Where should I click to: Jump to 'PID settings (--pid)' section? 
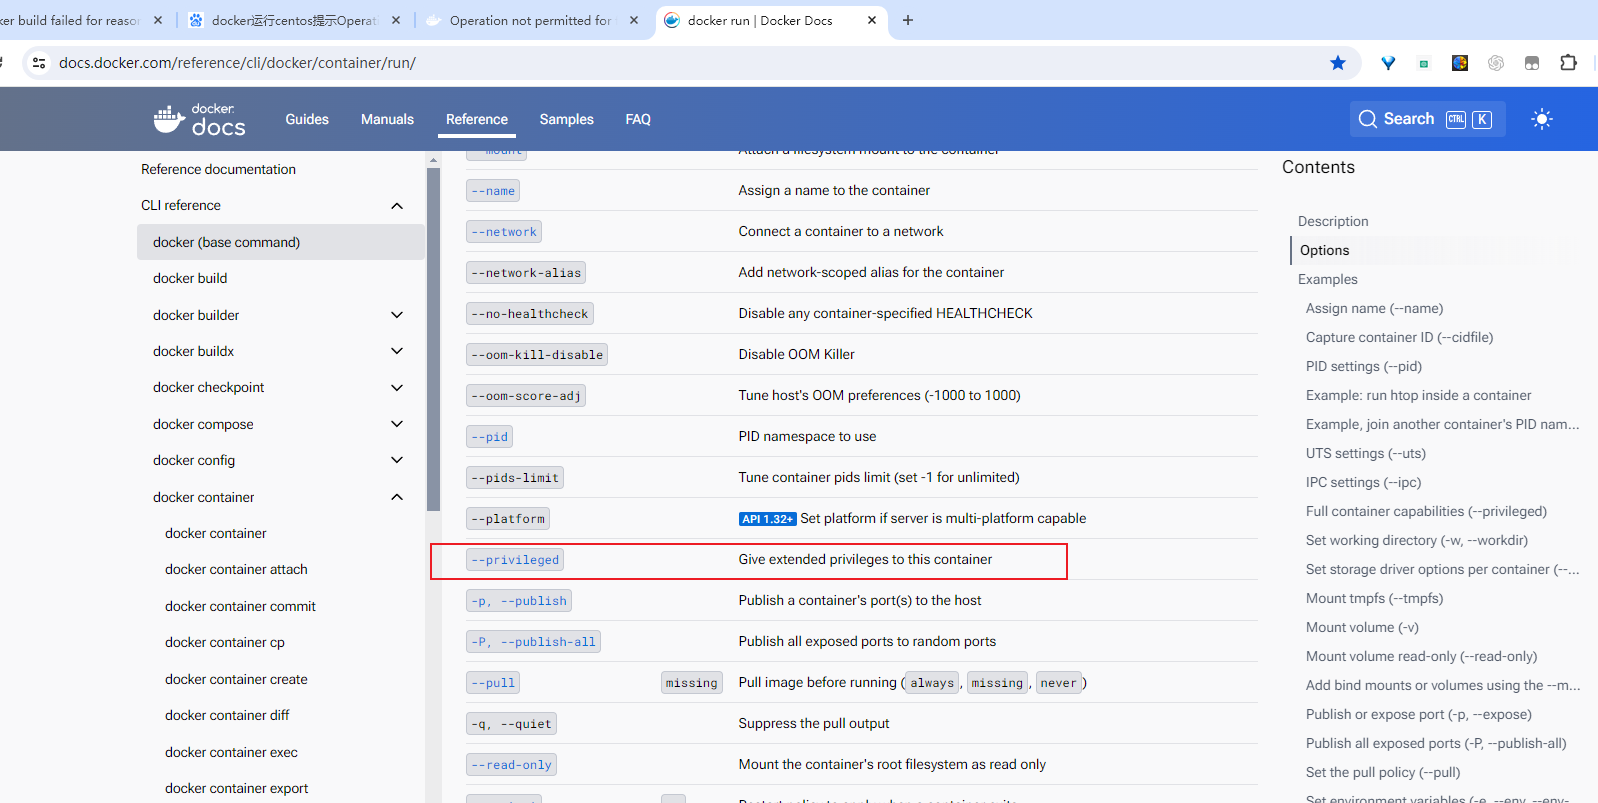coord(1364,366)
